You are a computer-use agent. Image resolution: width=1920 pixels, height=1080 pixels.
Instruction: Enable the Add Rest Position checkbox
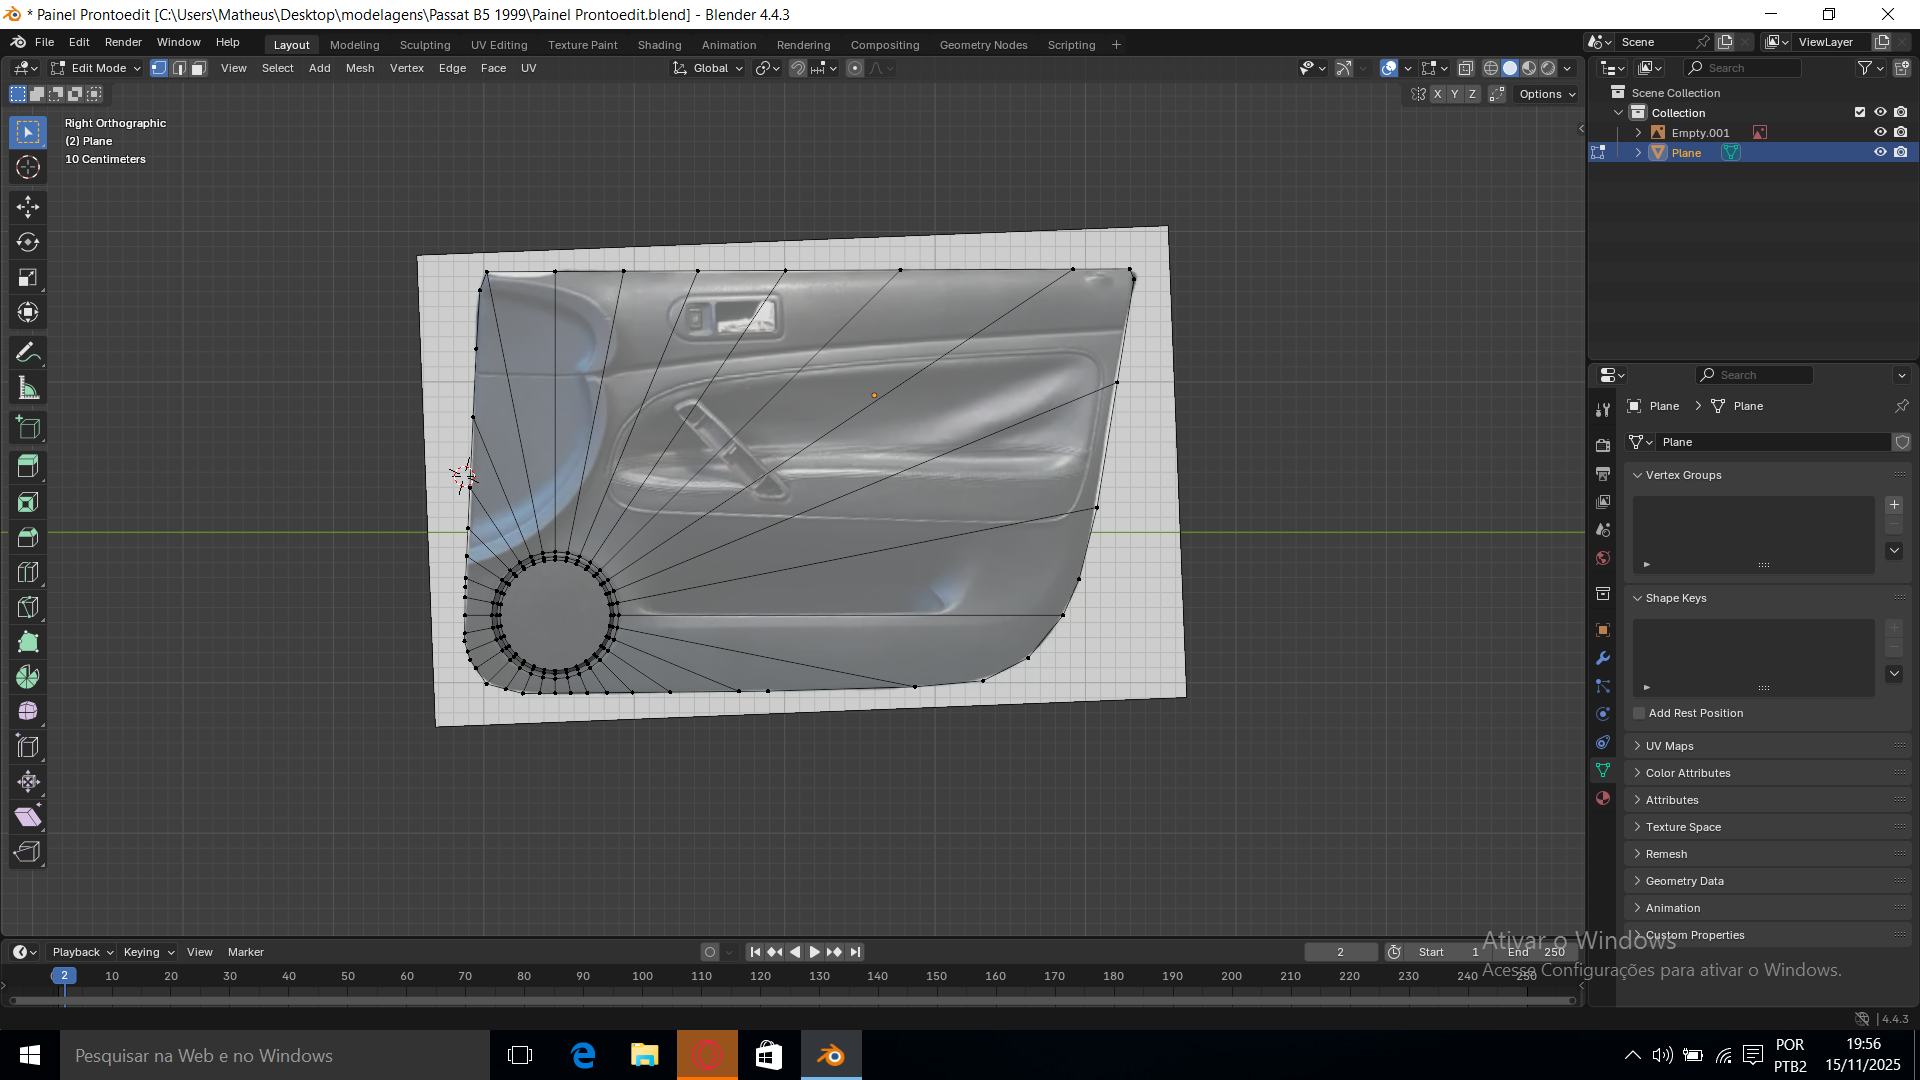coord(1639,713)
